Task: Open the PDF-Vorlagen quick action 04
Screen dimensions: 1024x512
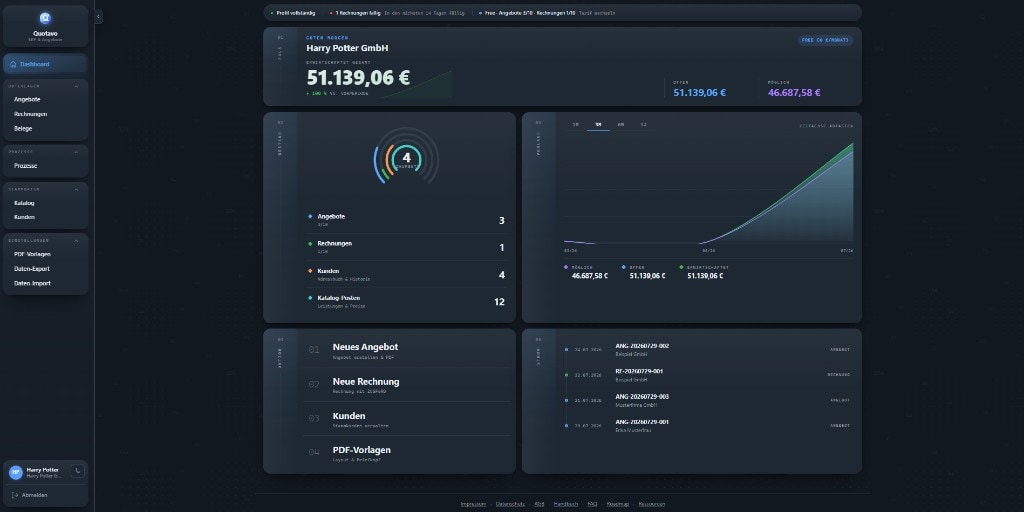Action: [406, 453]
